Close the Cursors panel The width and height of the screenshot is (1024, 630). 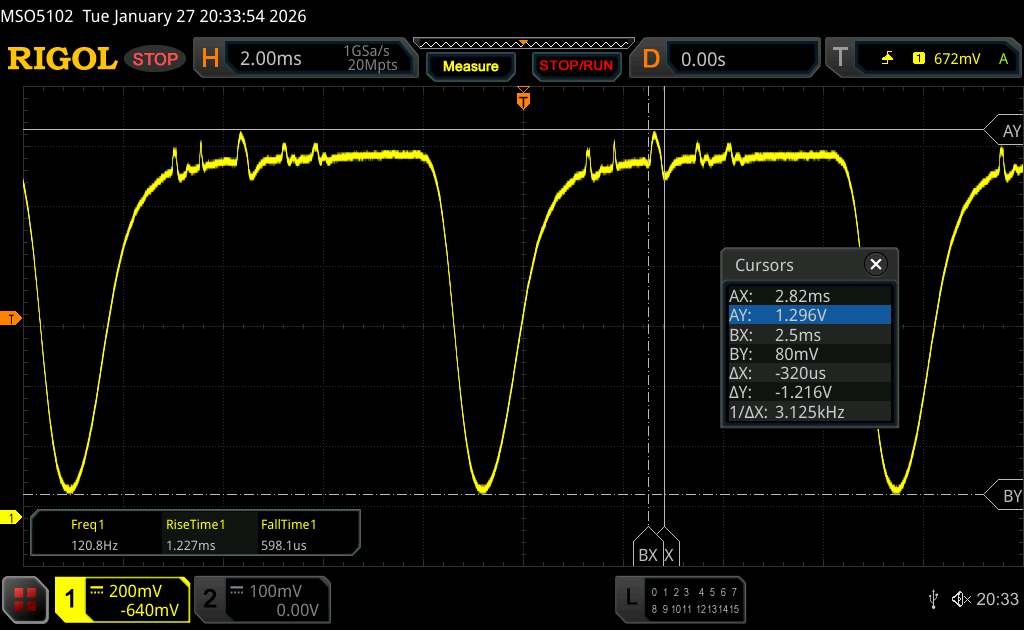(876, 264)
